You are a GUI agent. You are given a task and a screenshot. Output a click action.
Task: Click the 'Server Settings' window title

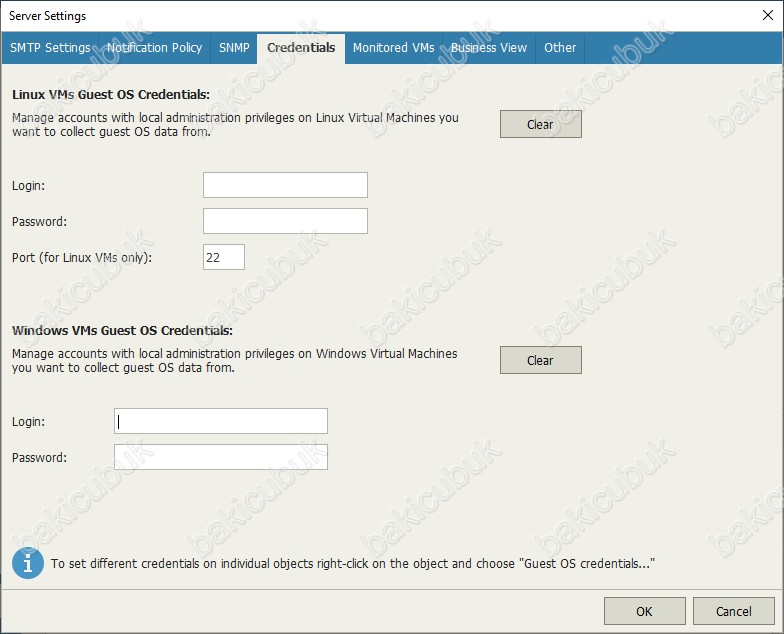coord(48,16)
